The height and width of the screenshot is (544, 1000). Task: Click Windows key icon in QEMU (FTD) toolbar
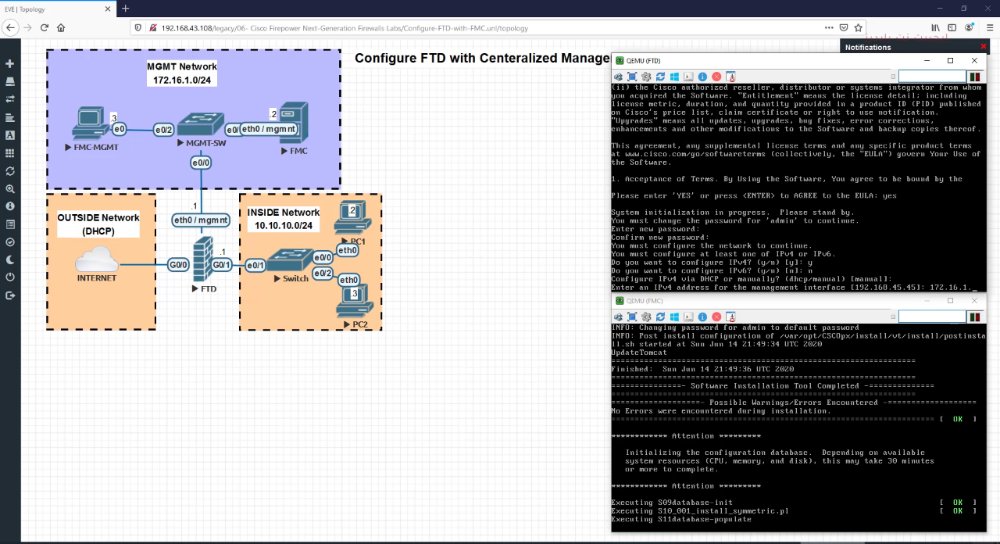click(674, 77)
